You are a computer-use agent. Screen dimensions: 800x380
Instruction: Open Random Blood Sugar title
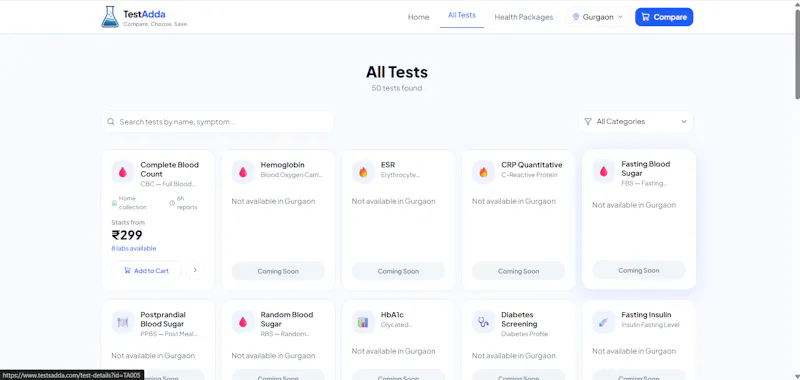coord(287,319)
